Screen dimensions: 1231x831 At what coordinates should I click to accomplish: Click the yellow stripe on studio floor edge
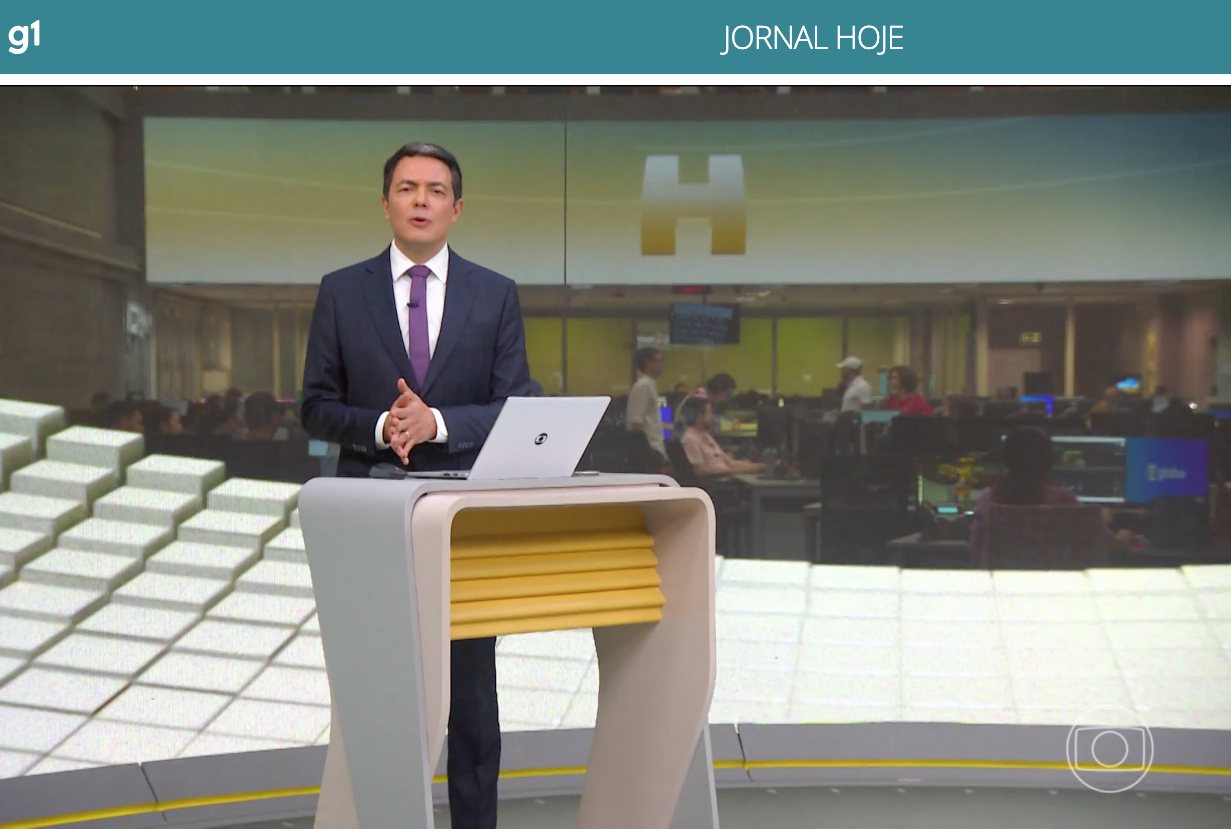tap(900, 767)
